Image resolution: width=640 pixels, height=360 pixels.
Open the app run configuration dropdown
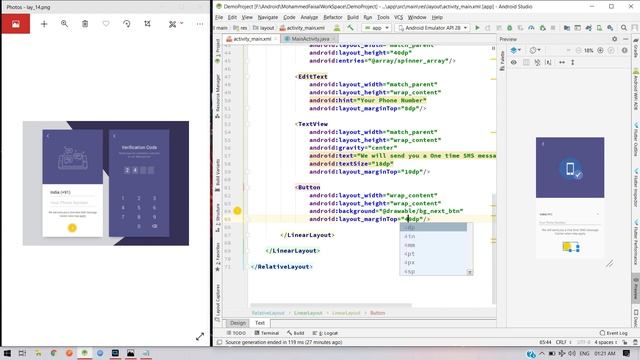377,28
